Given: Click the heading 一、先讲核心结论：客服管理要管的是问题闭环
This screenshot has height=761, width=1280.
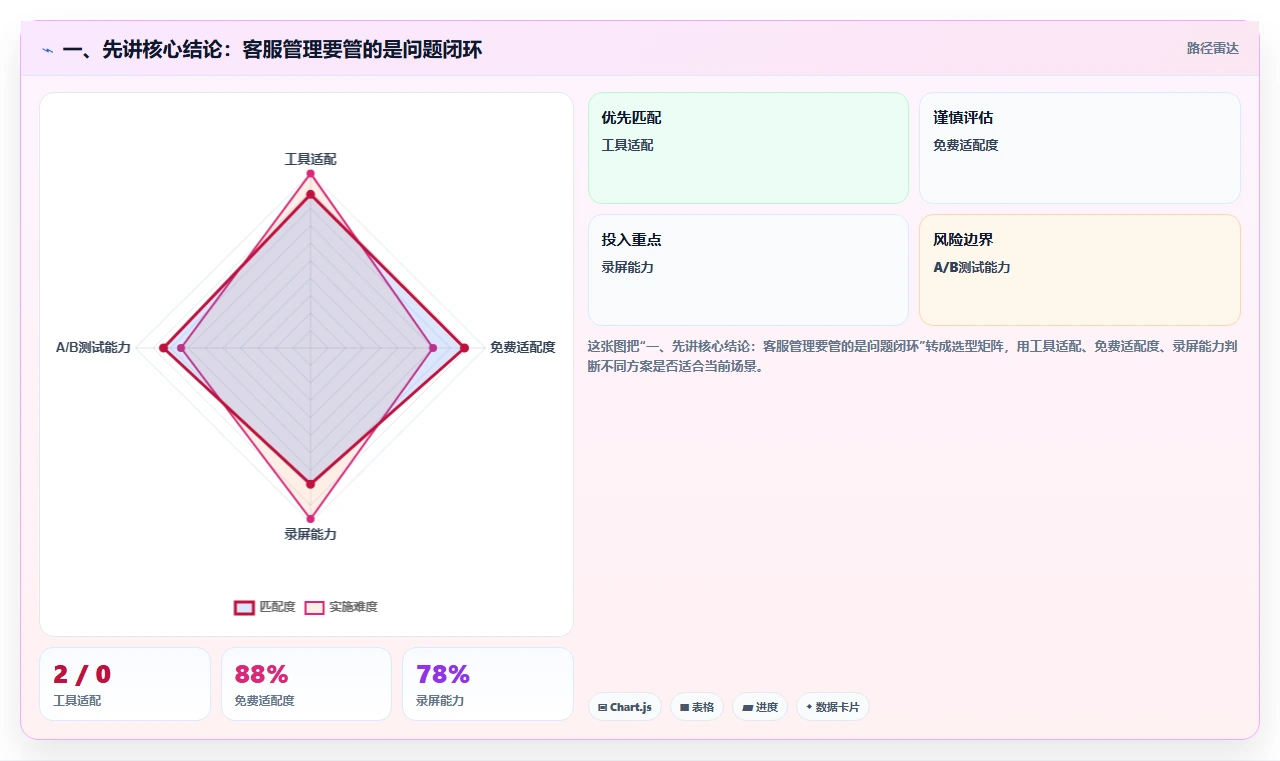Looking at the screenshot, I should (x=272, y=49).
